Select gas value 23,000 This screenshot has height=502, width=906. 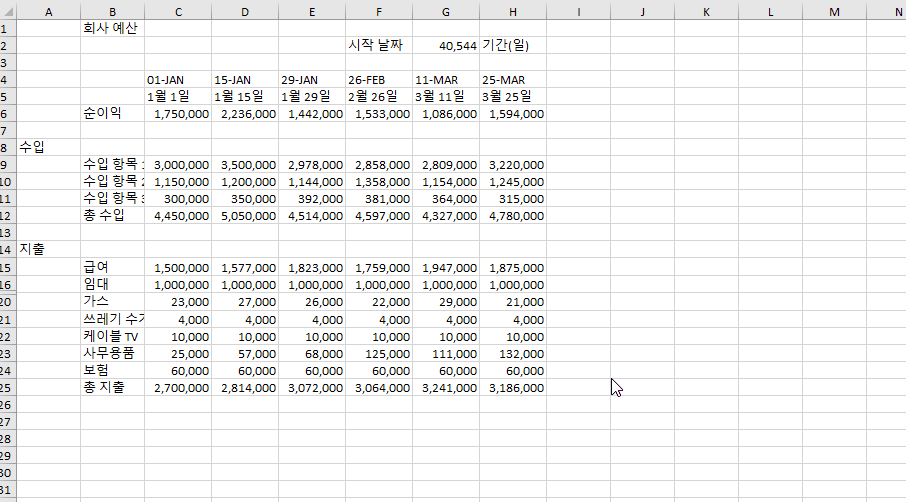178,302
